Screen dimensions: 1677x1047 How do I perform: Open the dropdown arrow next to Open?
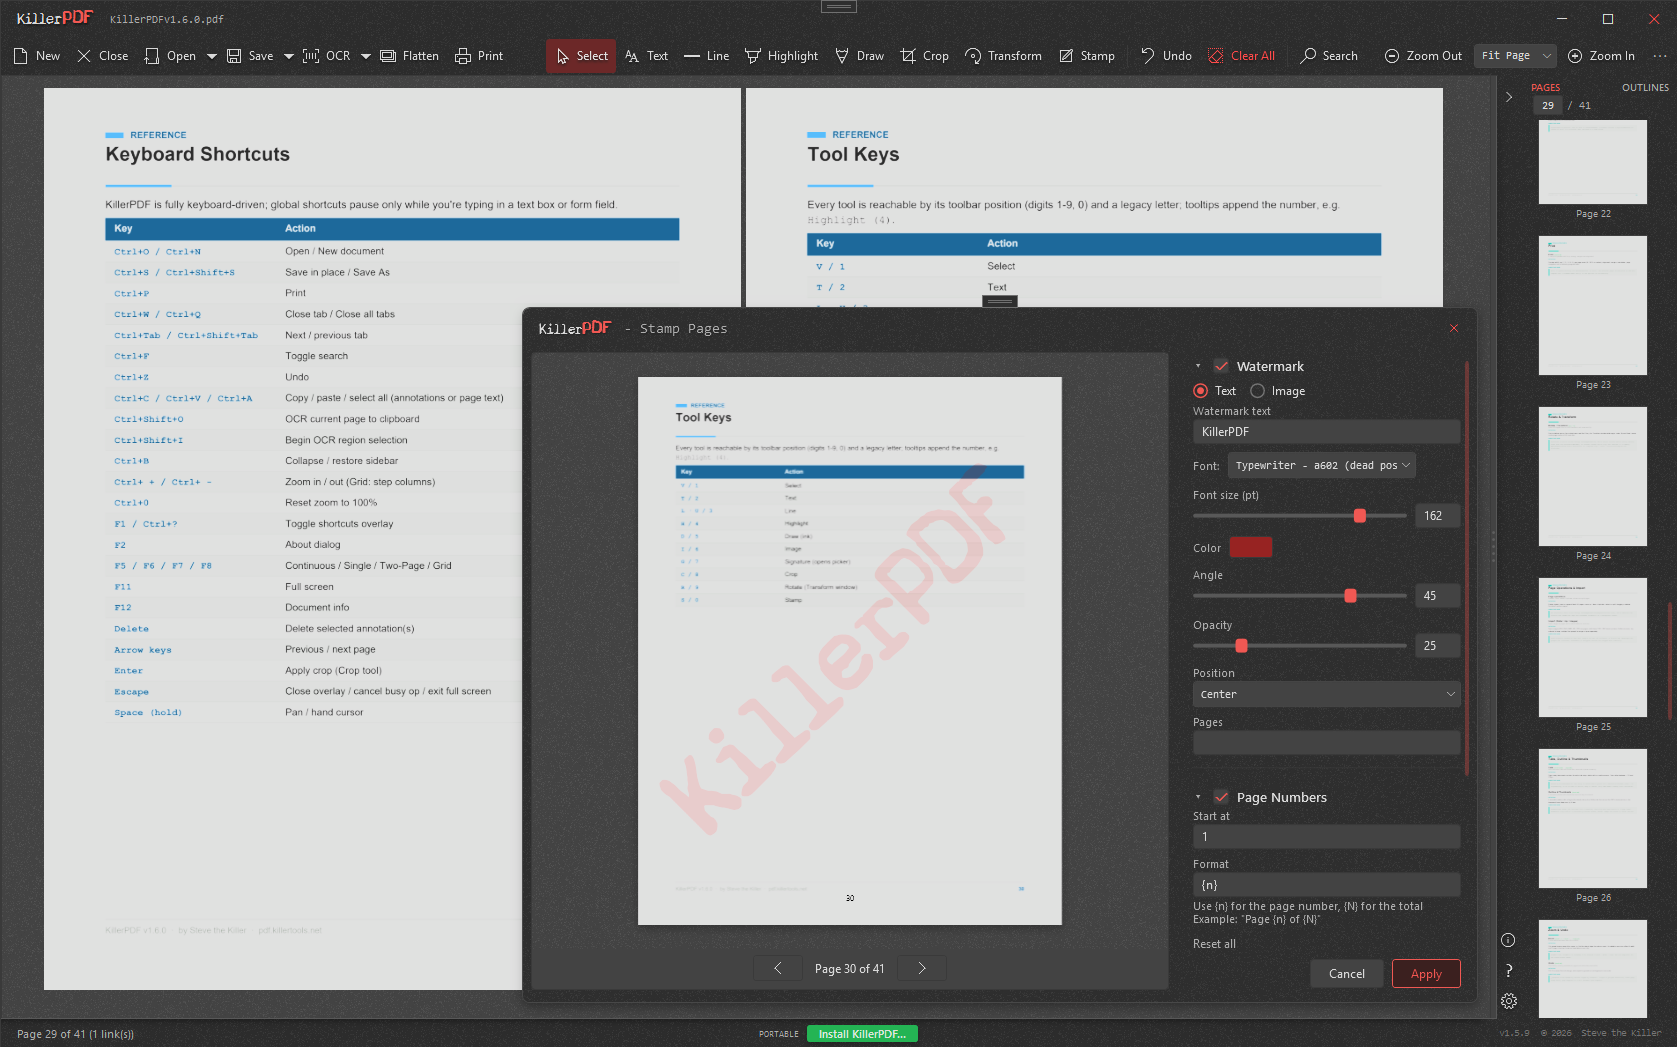point(212,56)
